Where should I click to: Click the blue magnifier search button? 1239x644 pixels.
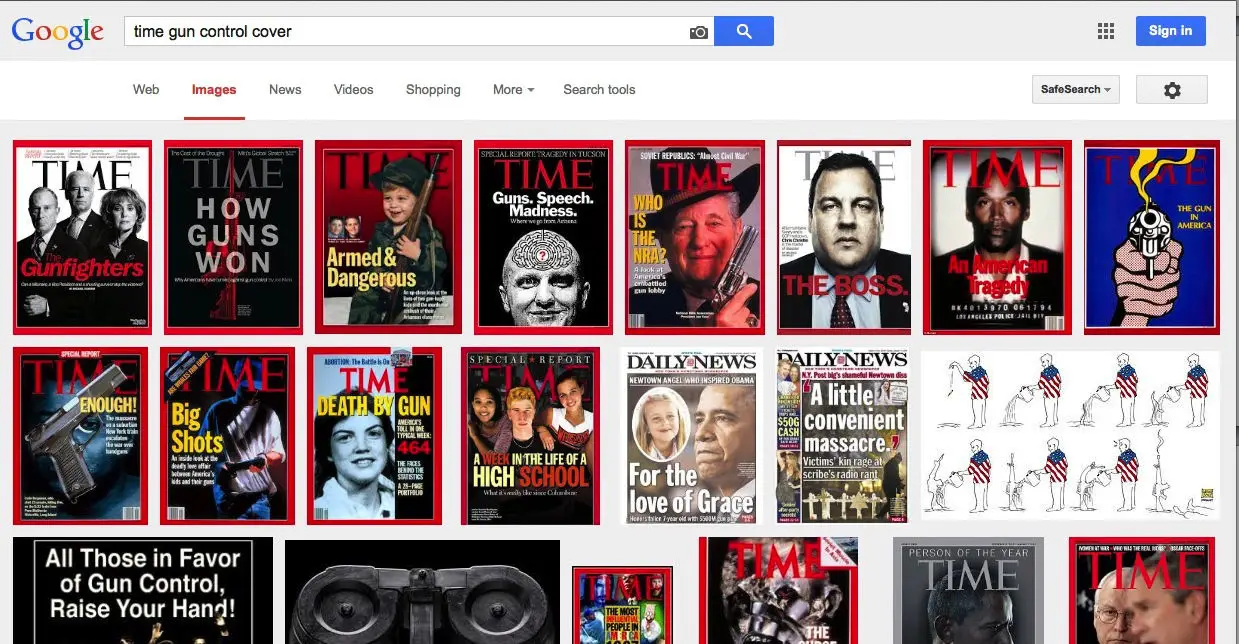744,31
